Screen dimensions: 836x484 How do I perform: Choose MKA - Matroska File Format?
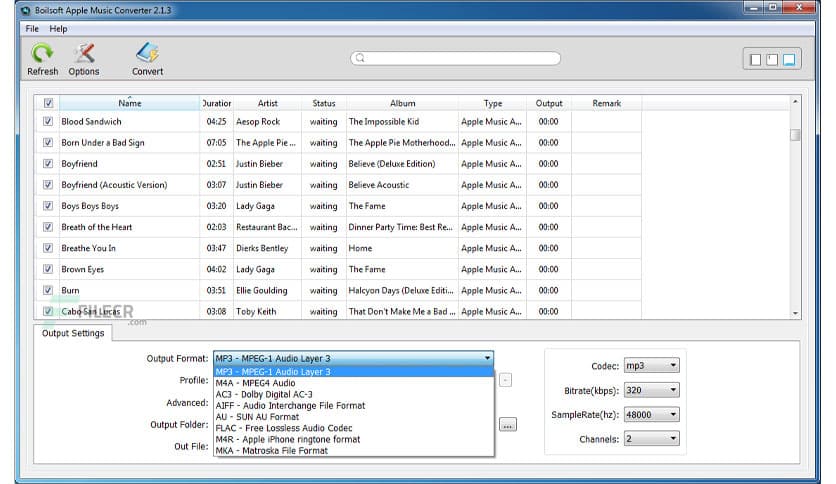353,450
